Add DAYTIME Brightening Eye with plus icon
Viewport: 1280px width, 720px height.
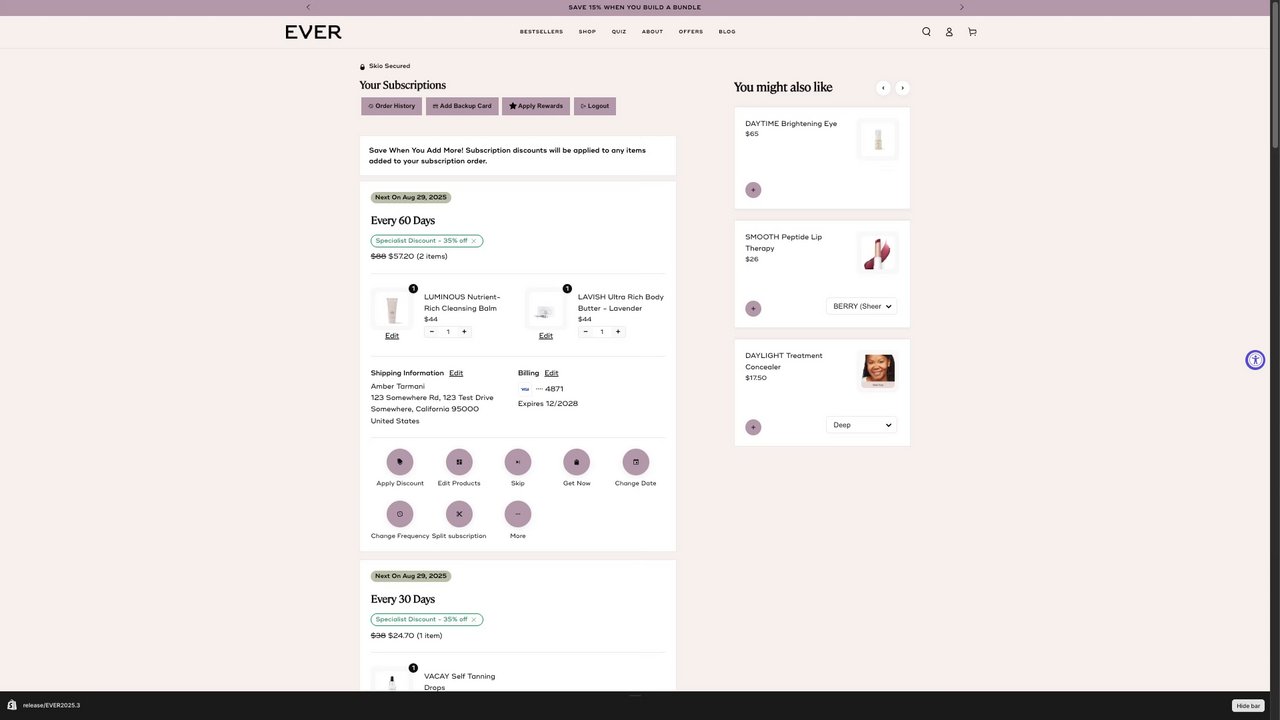(753, 190)
